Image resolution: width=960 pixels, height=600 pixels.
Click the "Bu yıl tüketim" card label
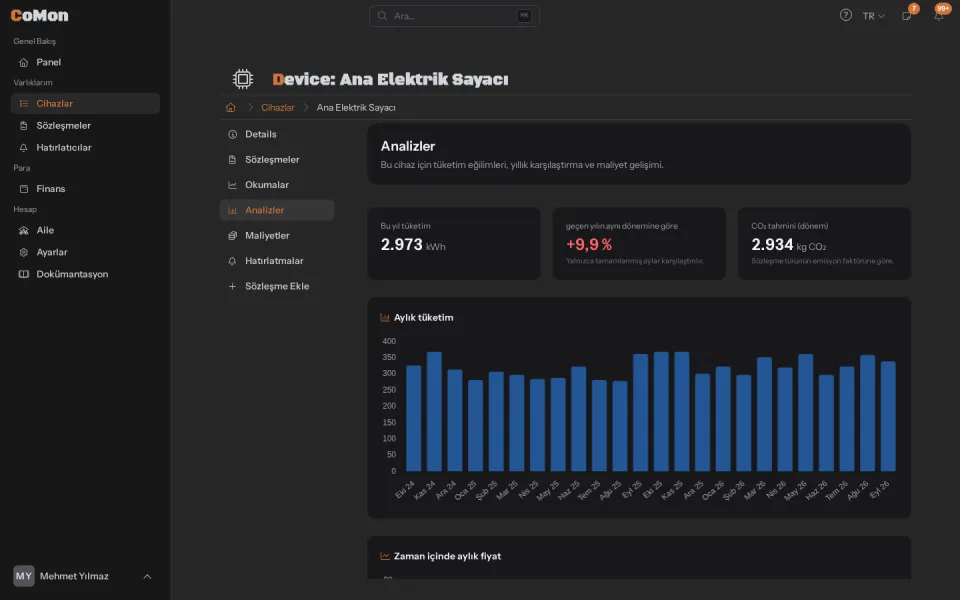[405, 226]
